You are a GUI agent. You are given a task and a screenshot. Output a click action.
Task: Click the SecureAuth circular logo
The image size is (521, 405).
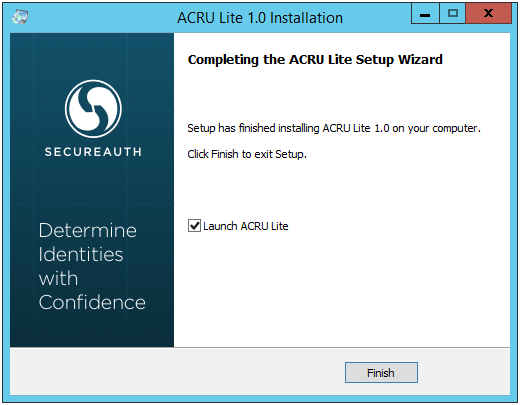(93, 109)
